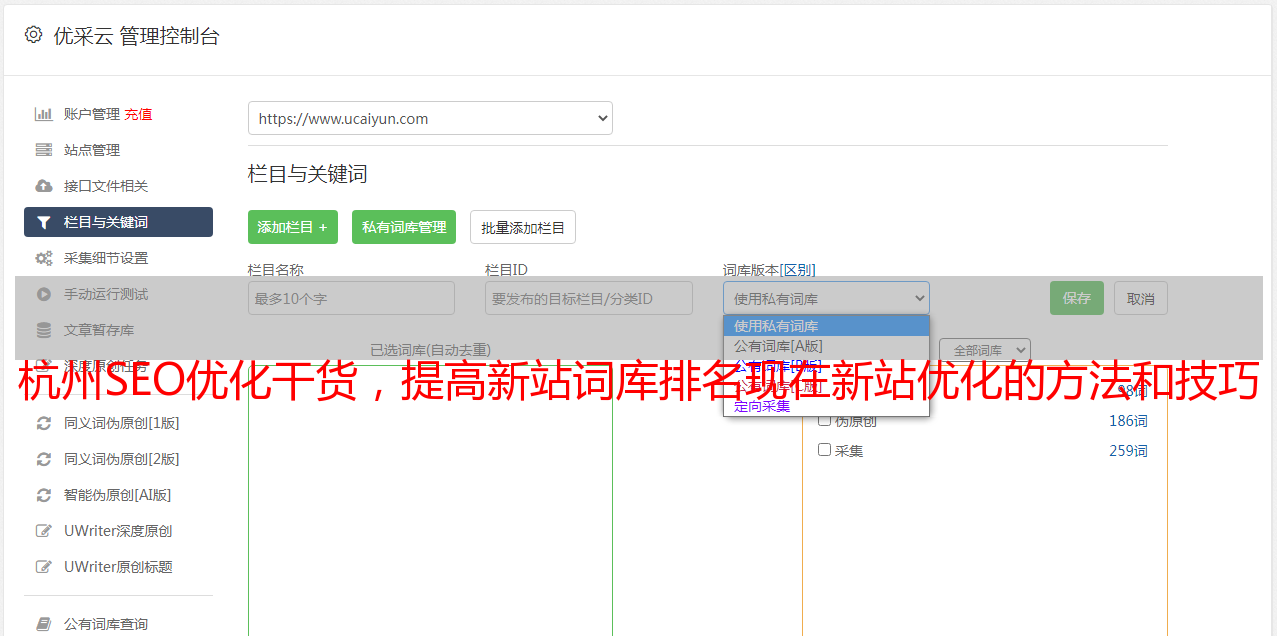This screenshot has width=1277, height=636.
Task: Open the 全部词库 filter dropdown
Action: point(985,351)
